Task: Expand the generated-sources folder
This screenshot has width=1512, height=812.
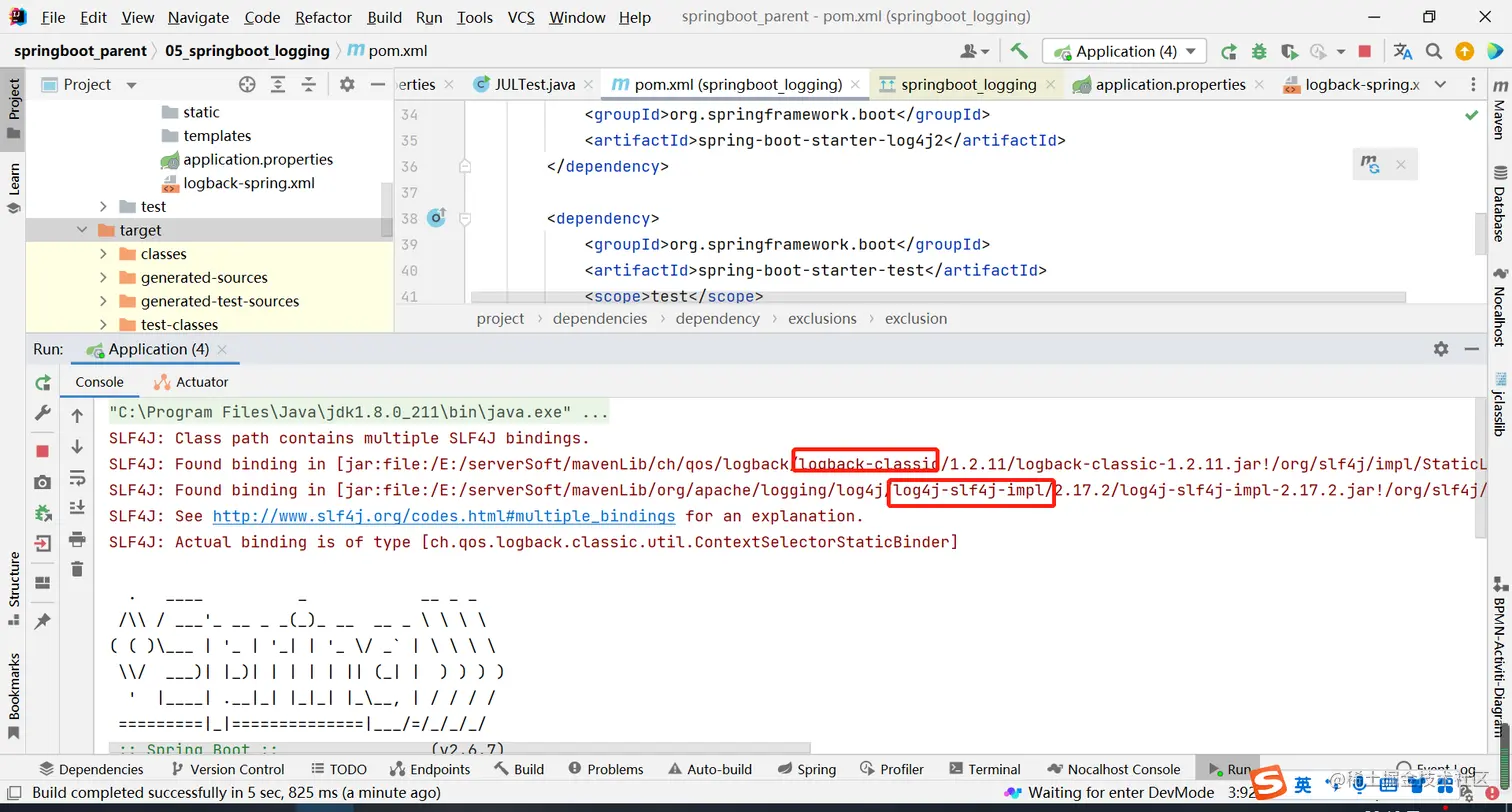Action: tap(103, 277)
